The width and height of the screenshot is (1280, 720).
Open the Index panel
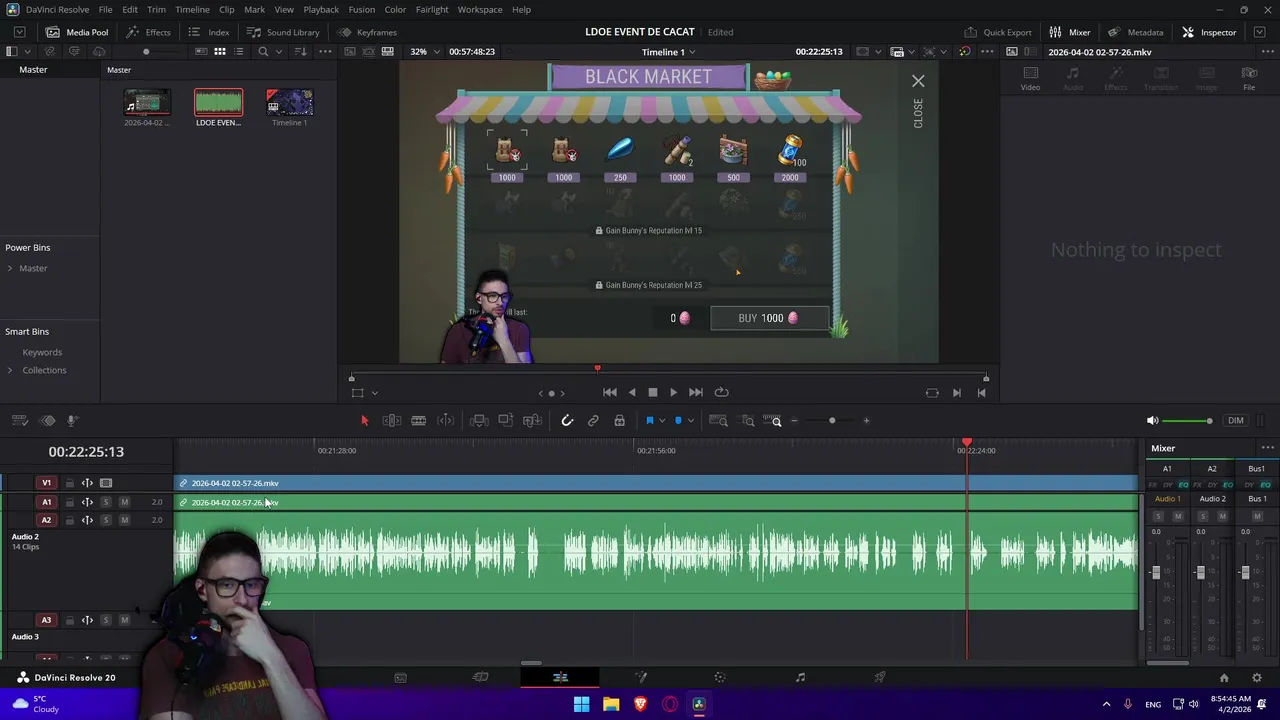209,32
